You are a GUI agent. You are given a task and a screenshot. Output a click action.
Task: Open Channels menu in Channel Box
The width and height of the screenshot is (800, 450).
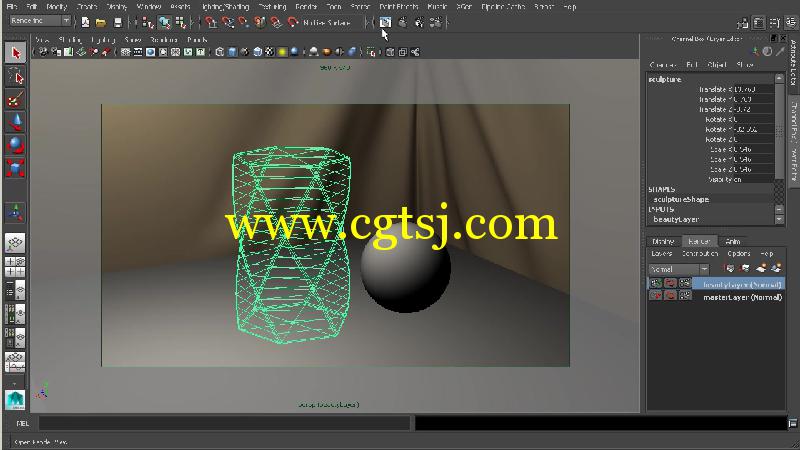click(662, 65)
